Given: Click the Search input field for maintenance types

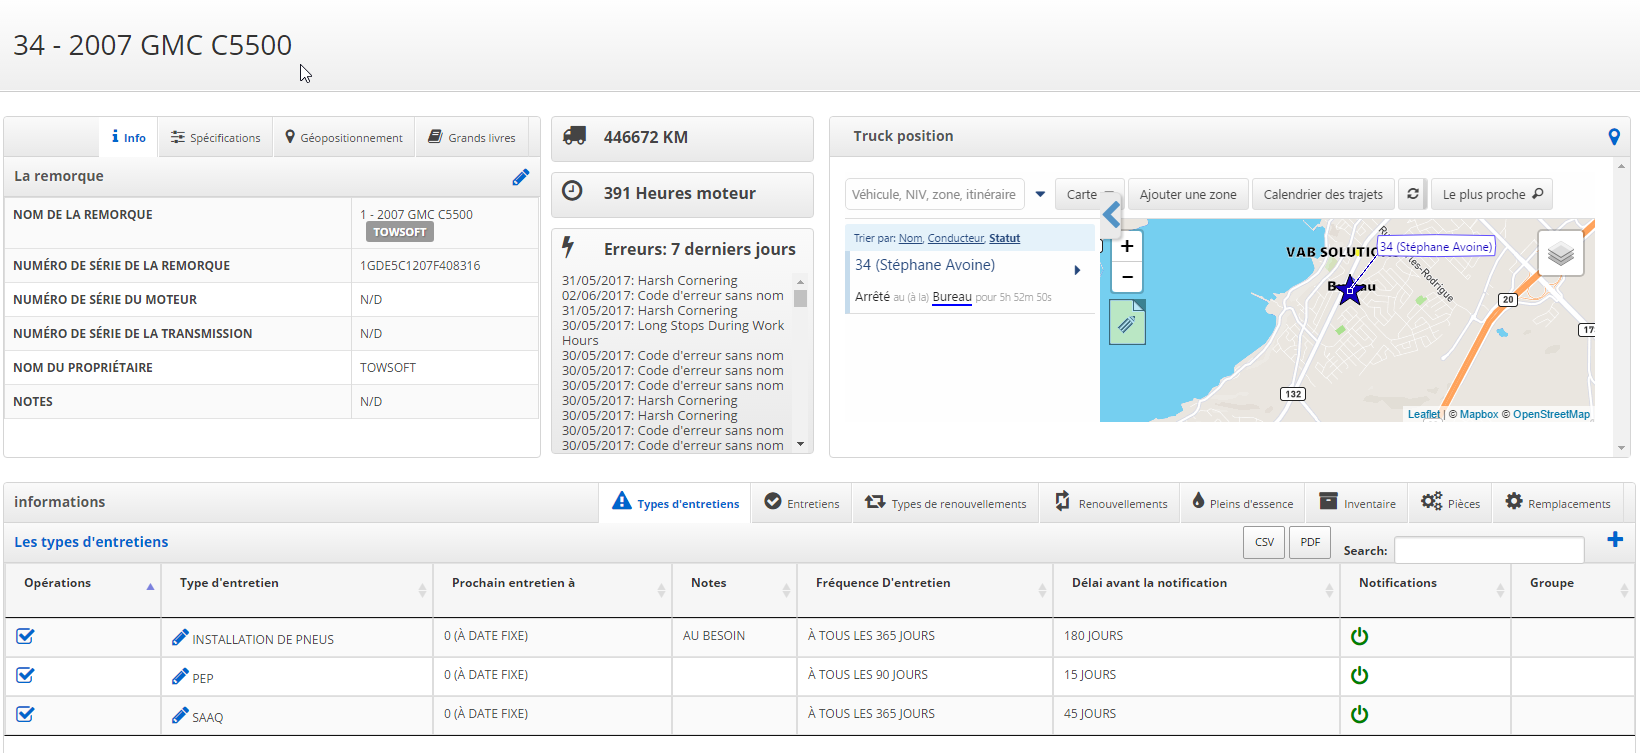Looking at the screenshot, I should click(x=1488, y=550).
